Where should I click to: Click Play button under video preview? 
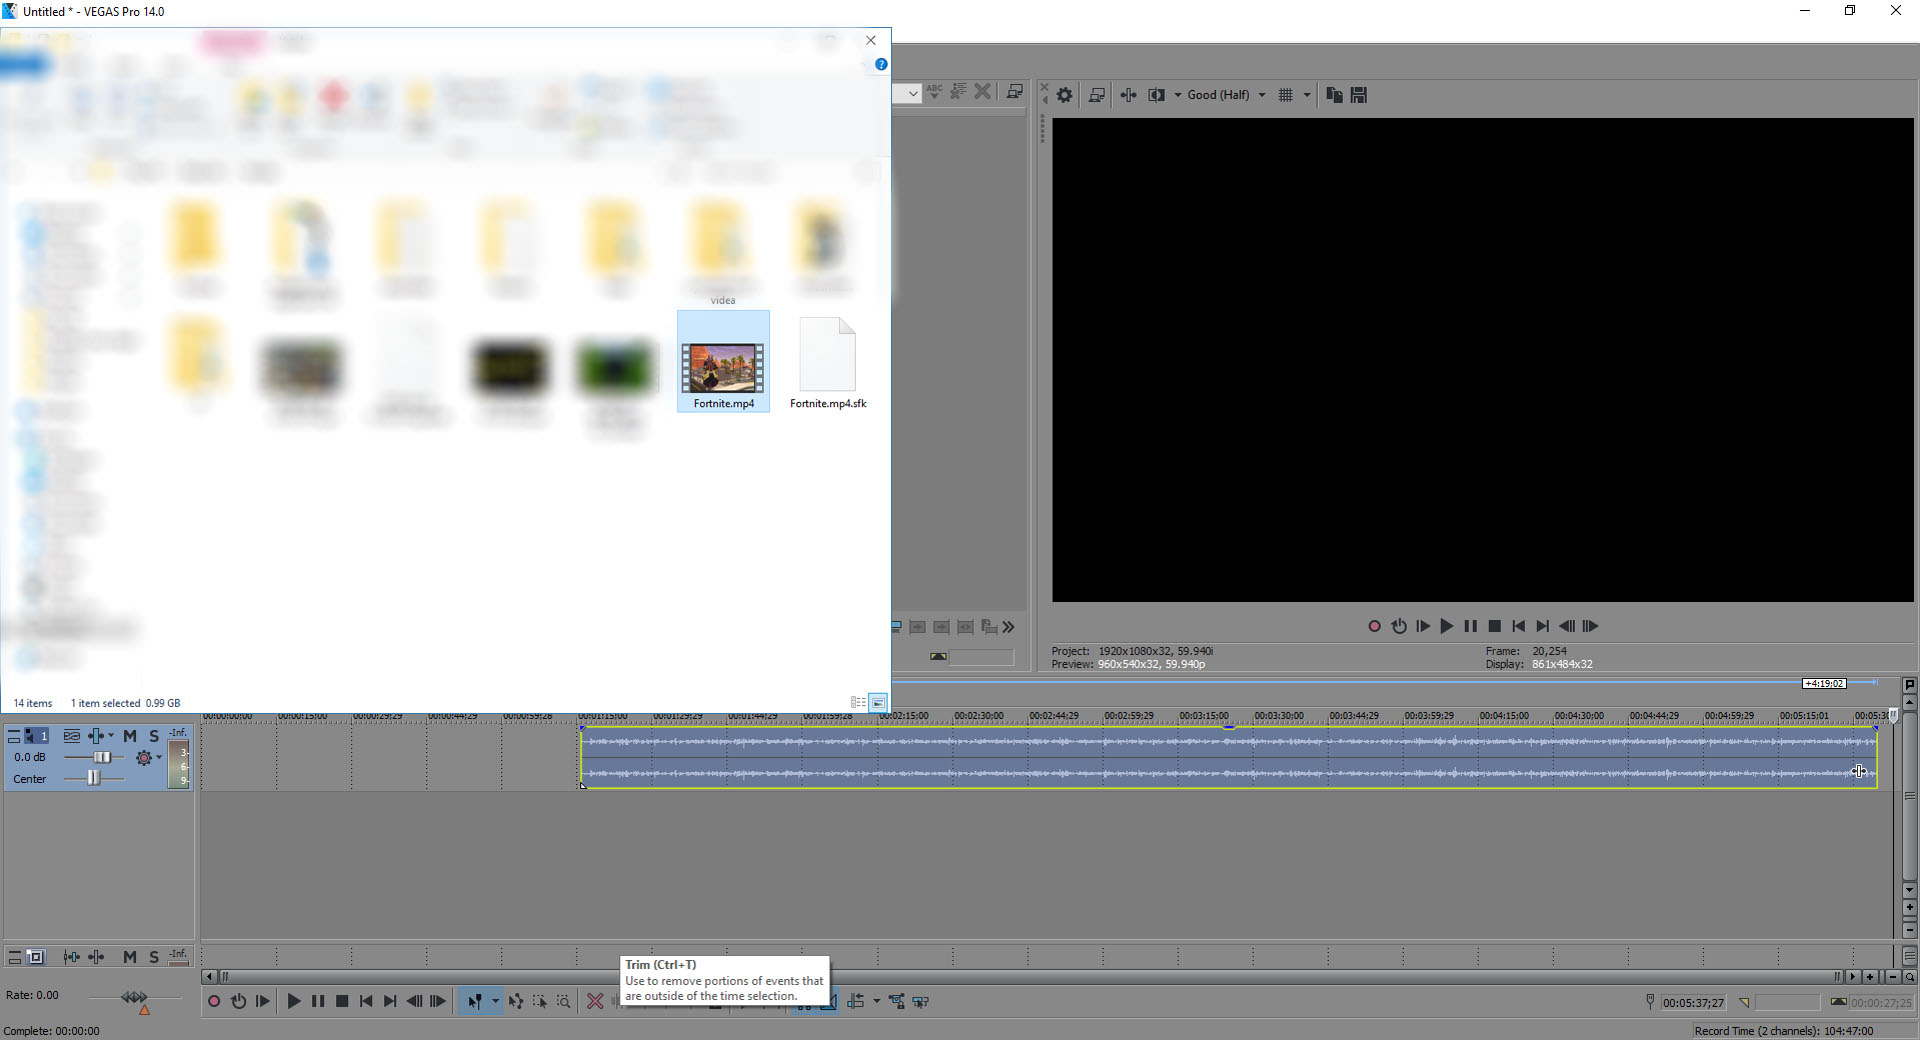pyautogui.click(x=1447, y=626)
